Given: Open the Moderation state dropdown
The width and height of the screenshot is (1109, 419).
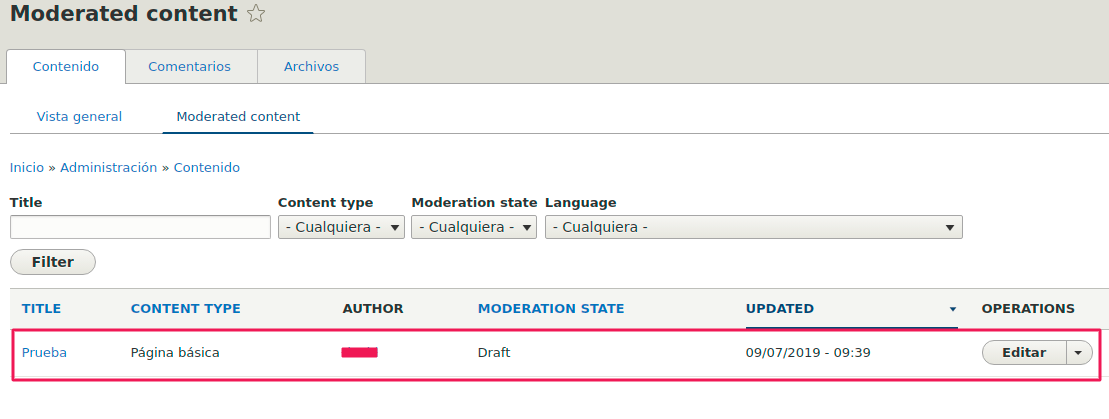Looking at the screenshot, I should pyautogui.click(x=474, y=227).
